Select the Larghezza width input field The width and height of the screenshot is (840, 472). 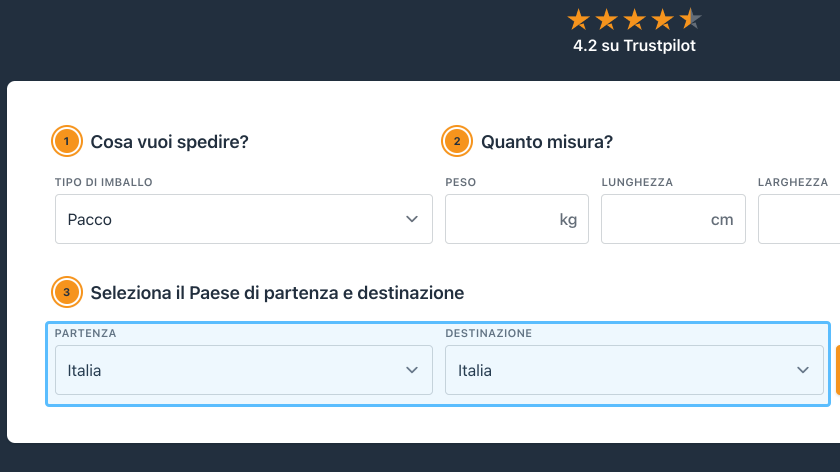pos(800,219)
